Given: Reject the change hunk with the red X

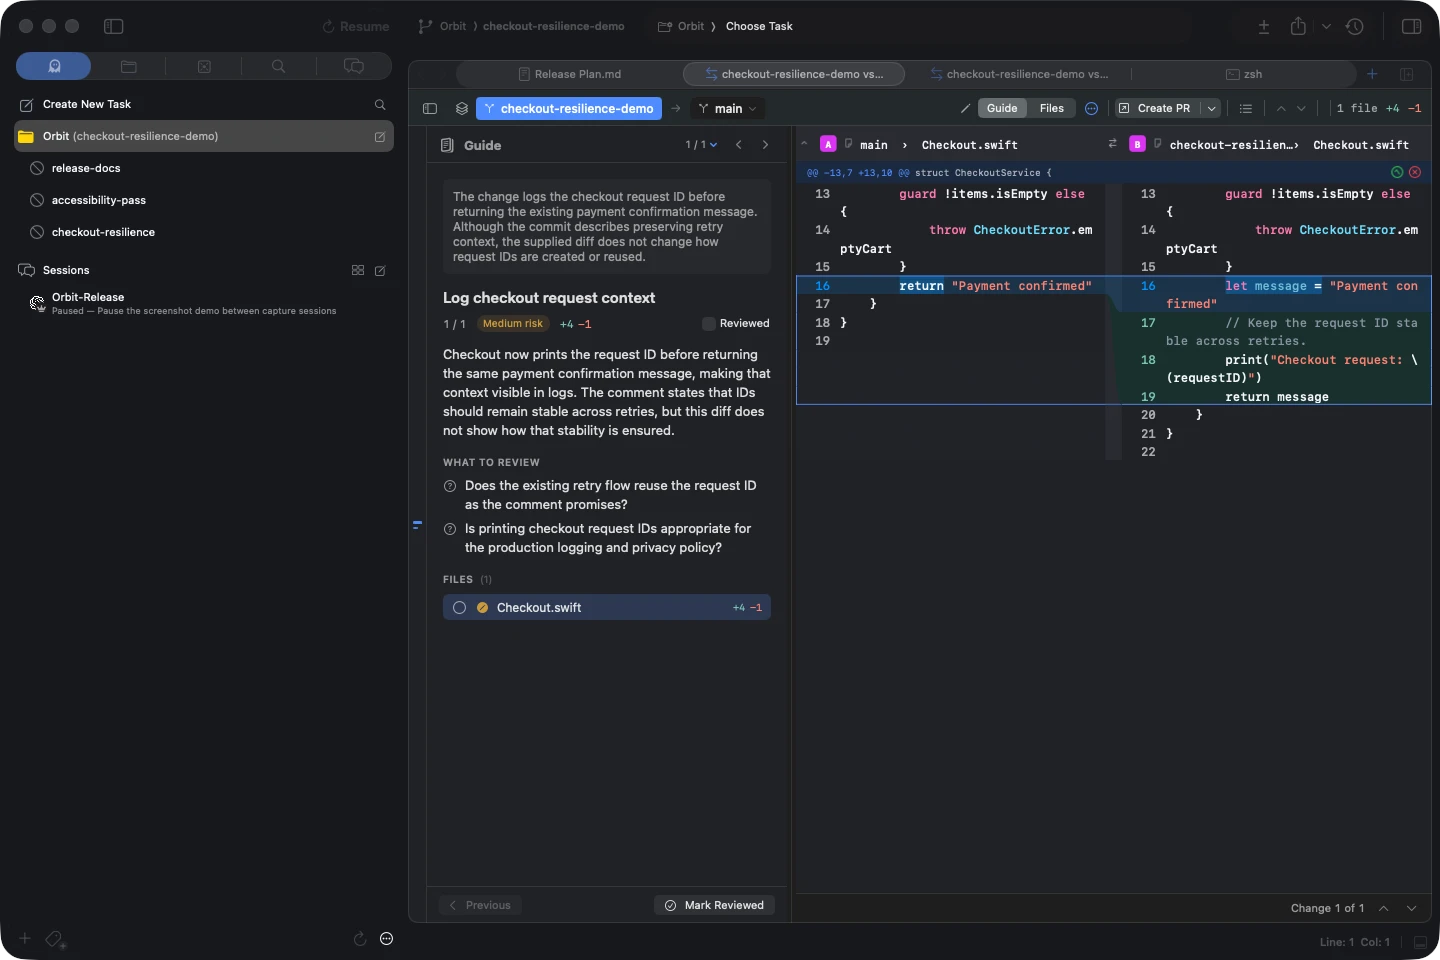Looking at the screenshot, I should 1415,172.
